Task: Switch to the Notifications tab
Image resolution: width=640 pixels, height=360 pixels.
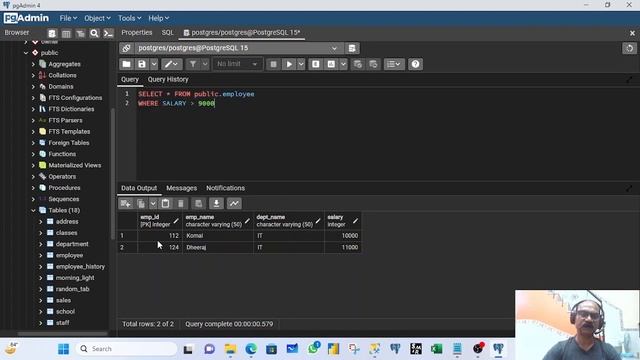Action: (x=225, y=188)
